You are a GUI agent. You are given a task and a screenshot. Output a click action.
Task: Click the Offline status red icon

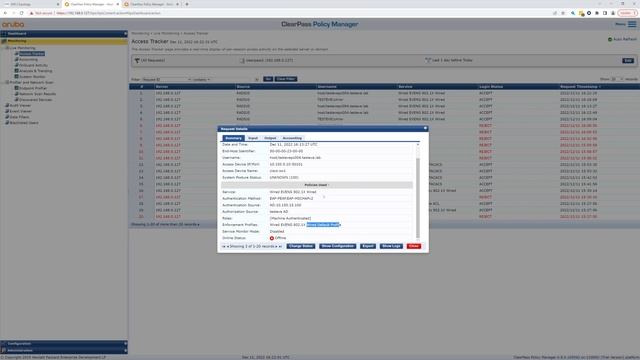tap(272, 238)
